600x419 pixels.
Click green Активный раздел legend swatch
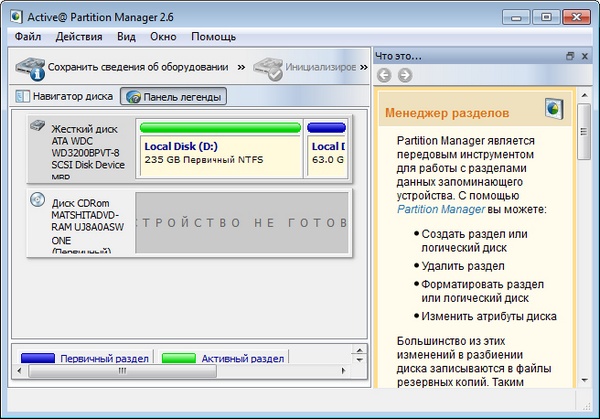point(179,358)
